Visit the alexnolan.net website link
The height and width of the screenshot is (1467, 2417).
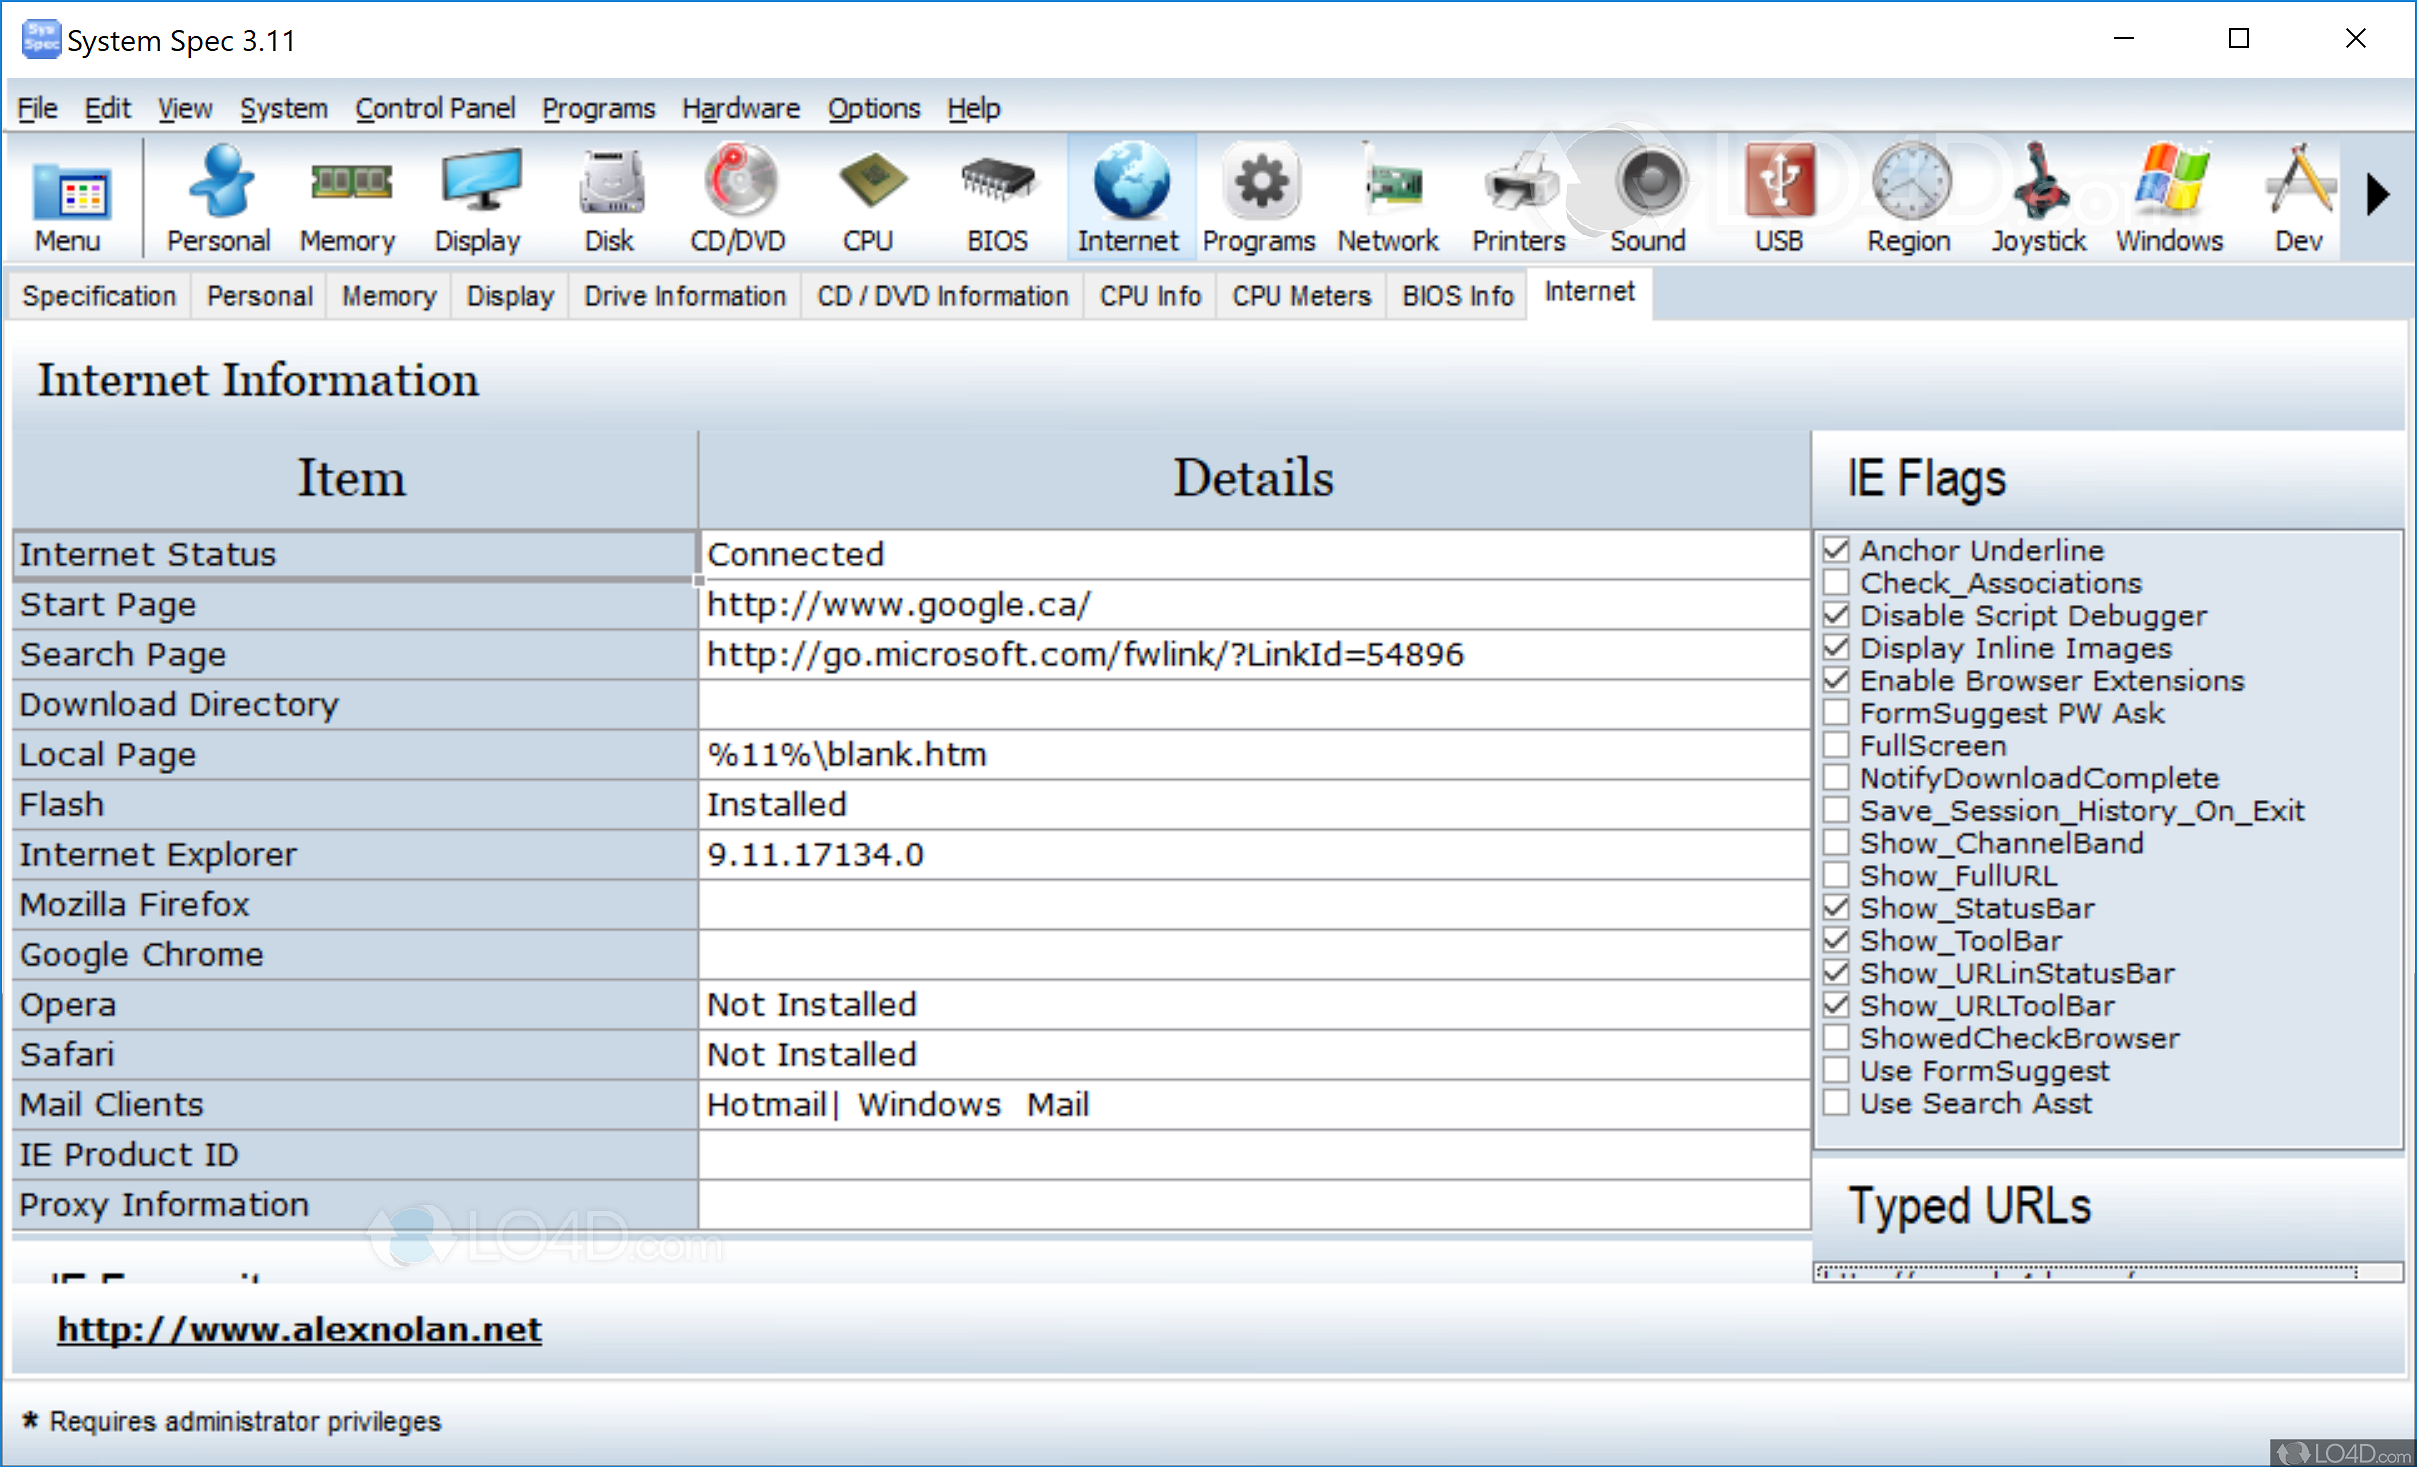[298, 1330]
